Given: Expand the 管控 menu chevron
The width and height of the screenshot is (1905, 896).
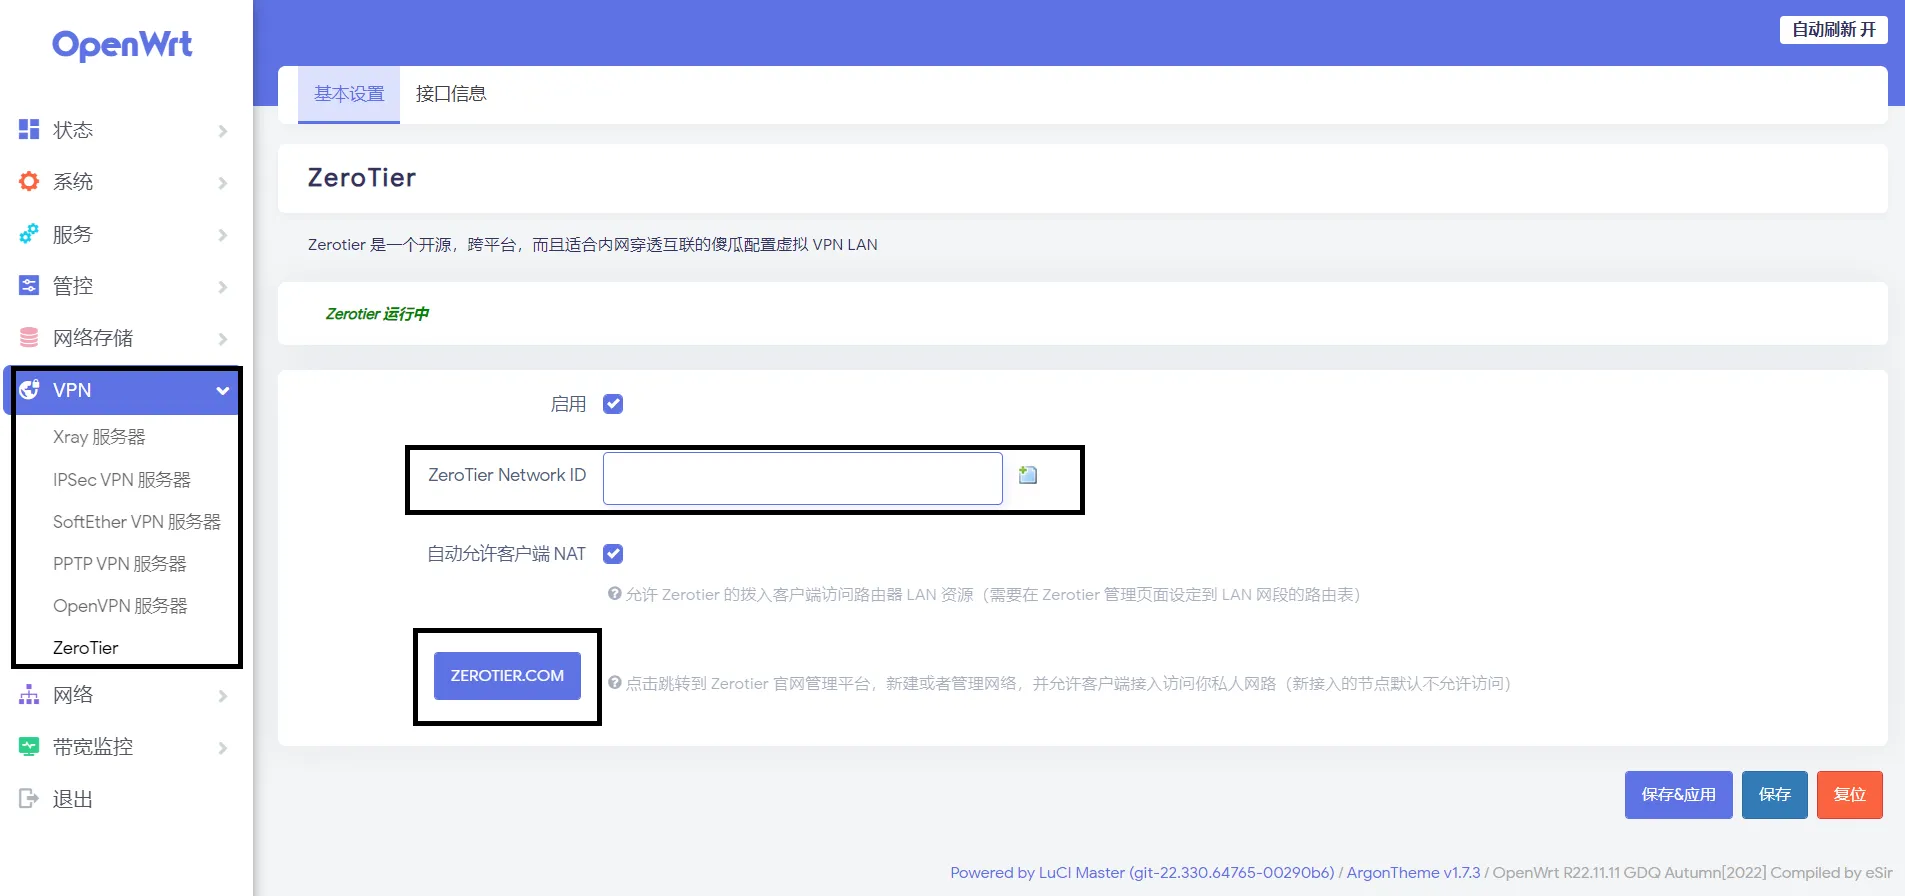Looking at the screenshot, I should (223, 287).
